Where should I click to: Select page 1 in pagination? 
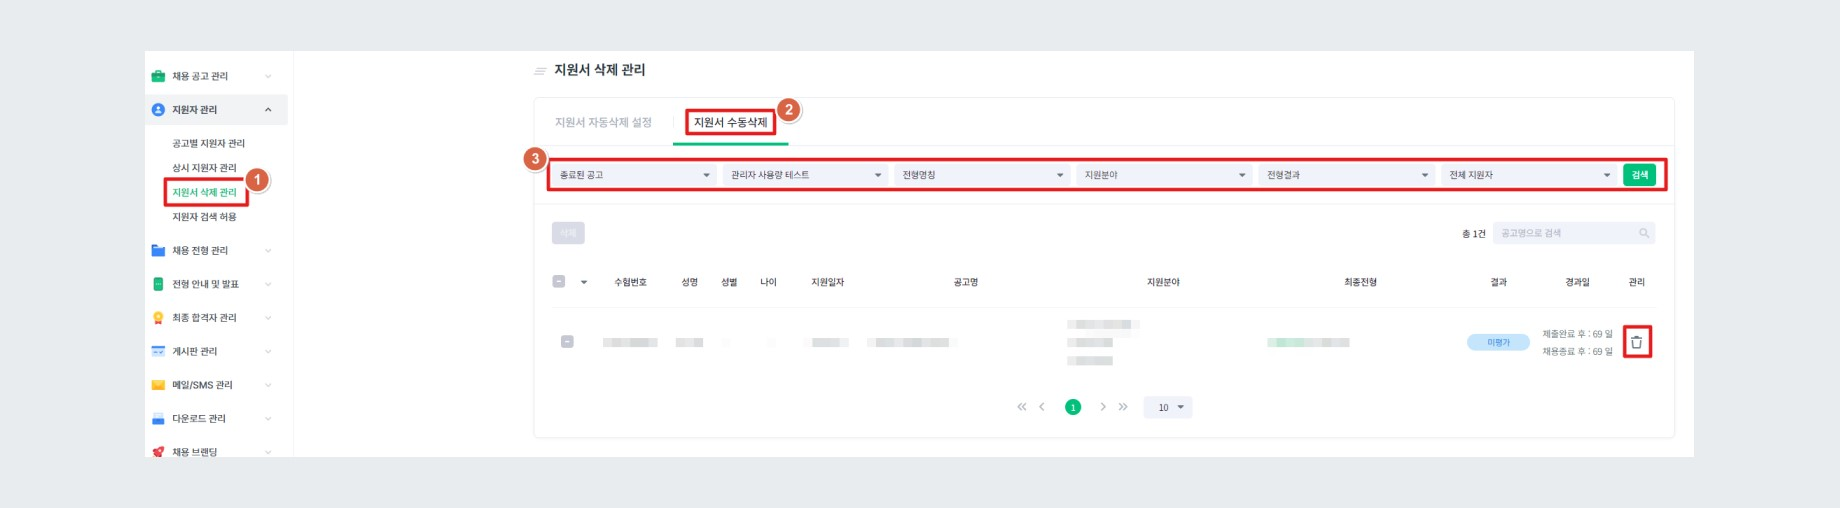1073,407
